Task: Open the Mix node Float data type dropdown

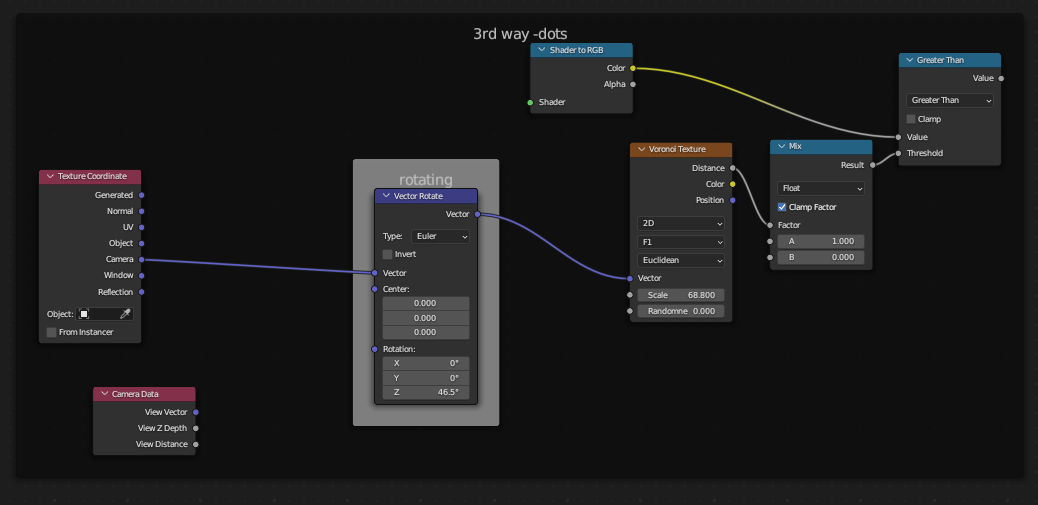Action: click(821, 189)
